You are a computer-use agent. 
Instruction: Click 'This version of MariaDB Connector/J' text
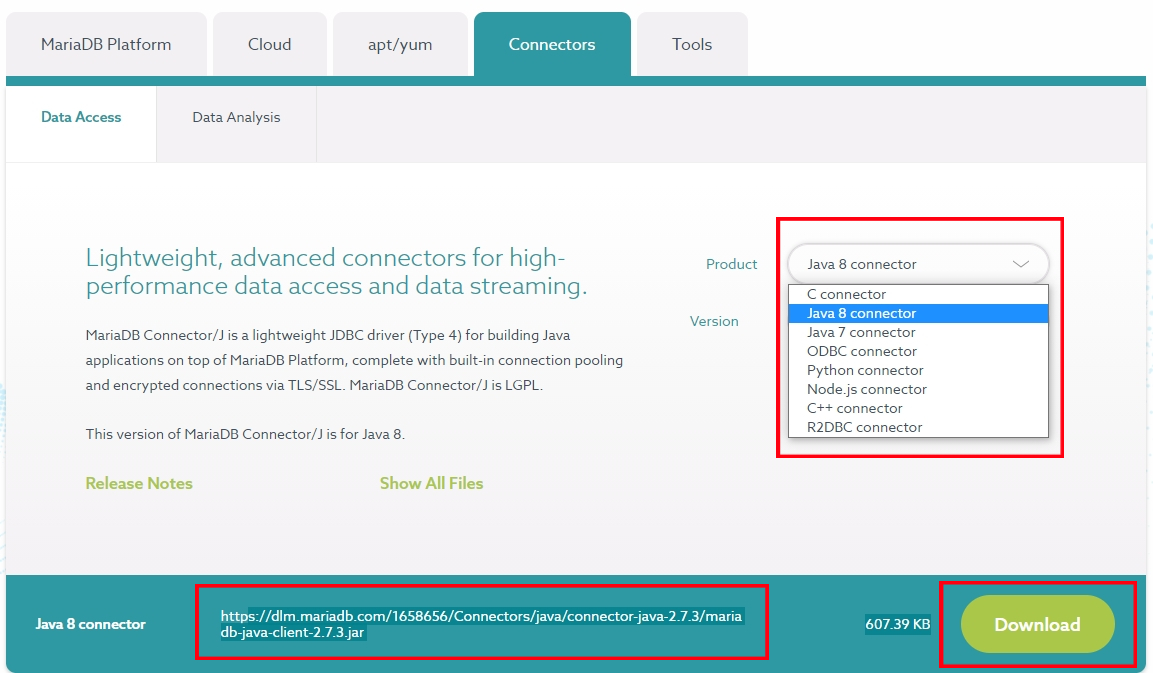tap(245, 434)
